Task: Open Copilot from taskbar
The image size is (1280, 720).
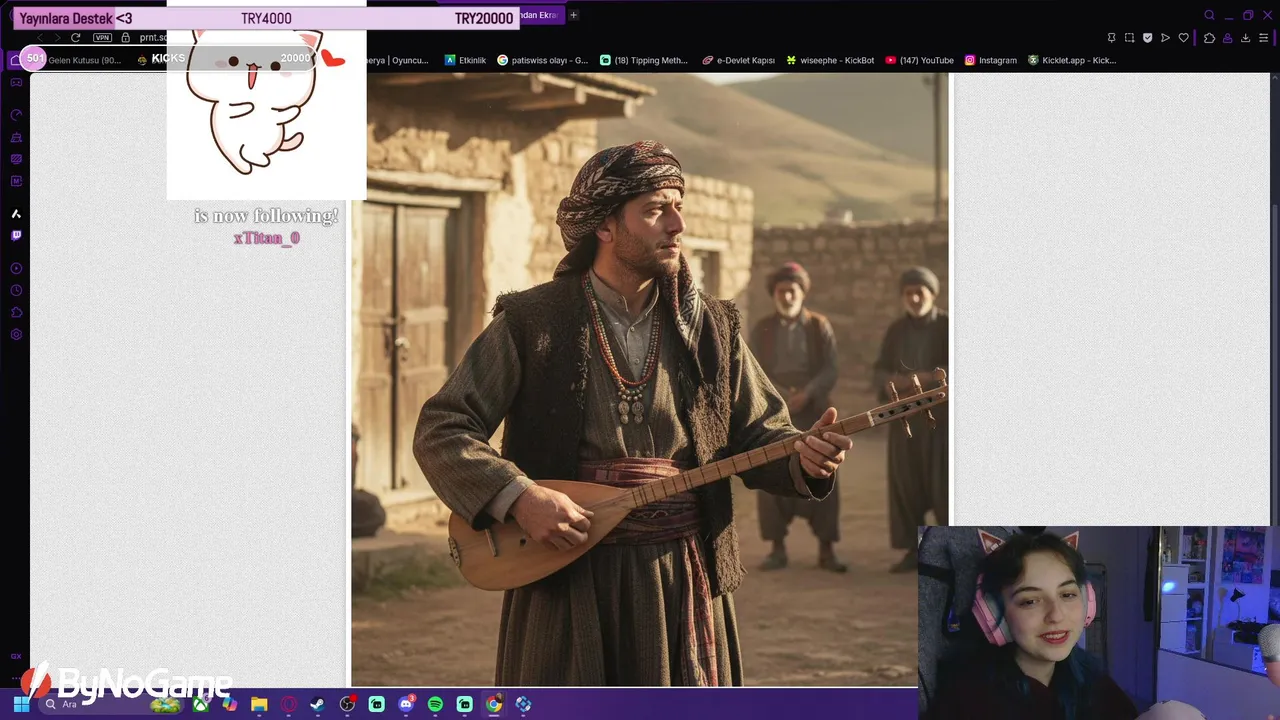Action: (230, 704)
